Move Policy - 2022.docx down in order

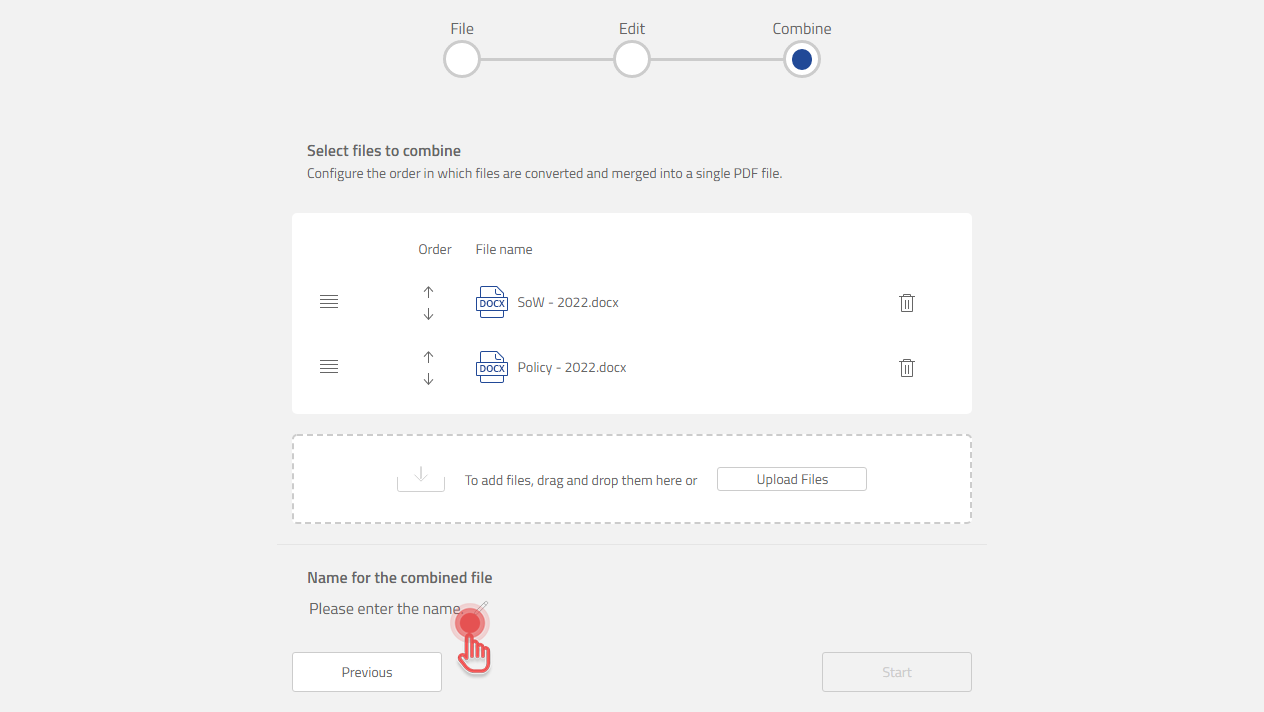(429, 379)
